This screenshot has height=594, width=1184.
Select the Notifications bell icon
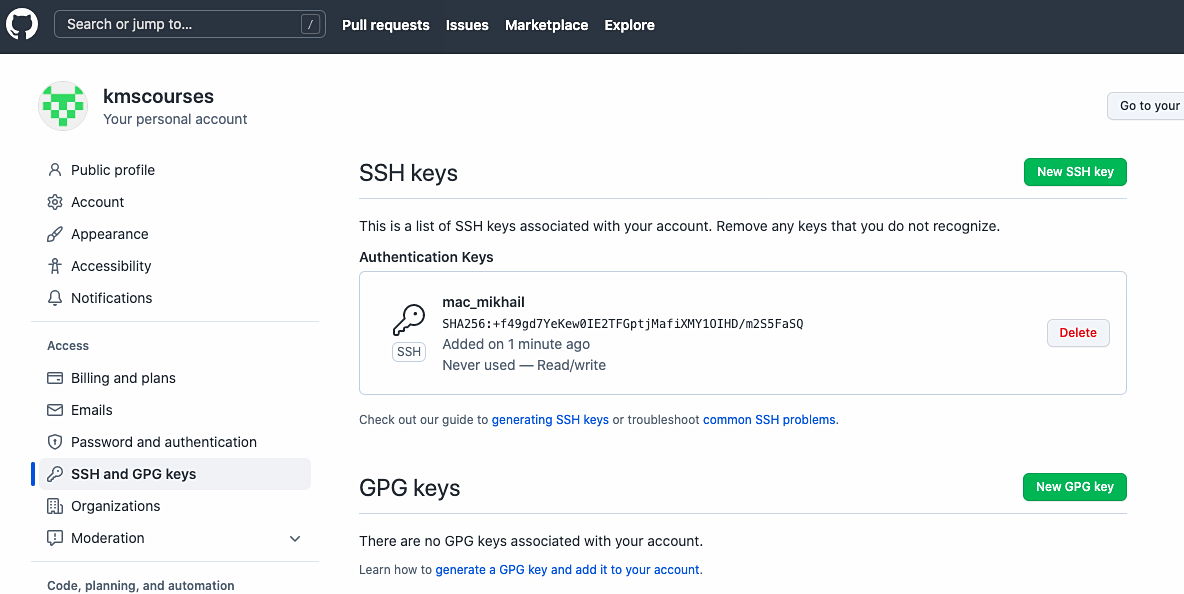(55, 298)
